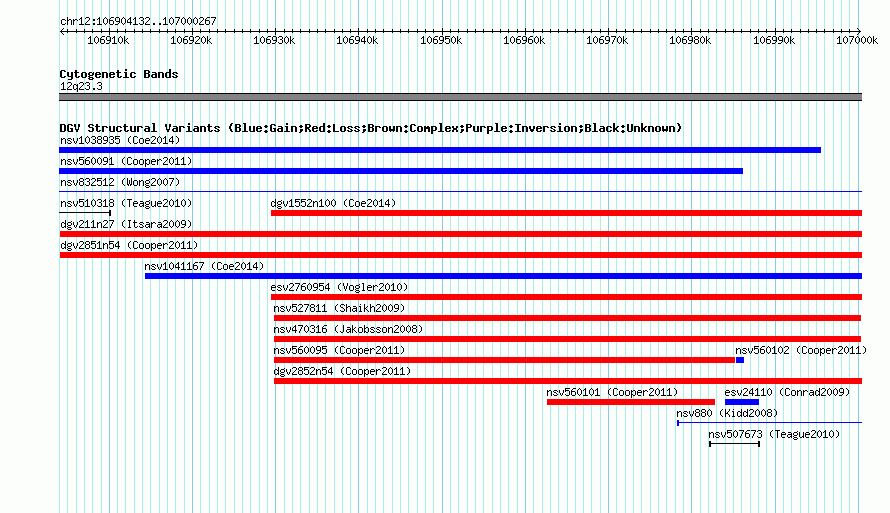
Task: Click the nsv1038935 (Coe2014) label
Action: (120, 140)
